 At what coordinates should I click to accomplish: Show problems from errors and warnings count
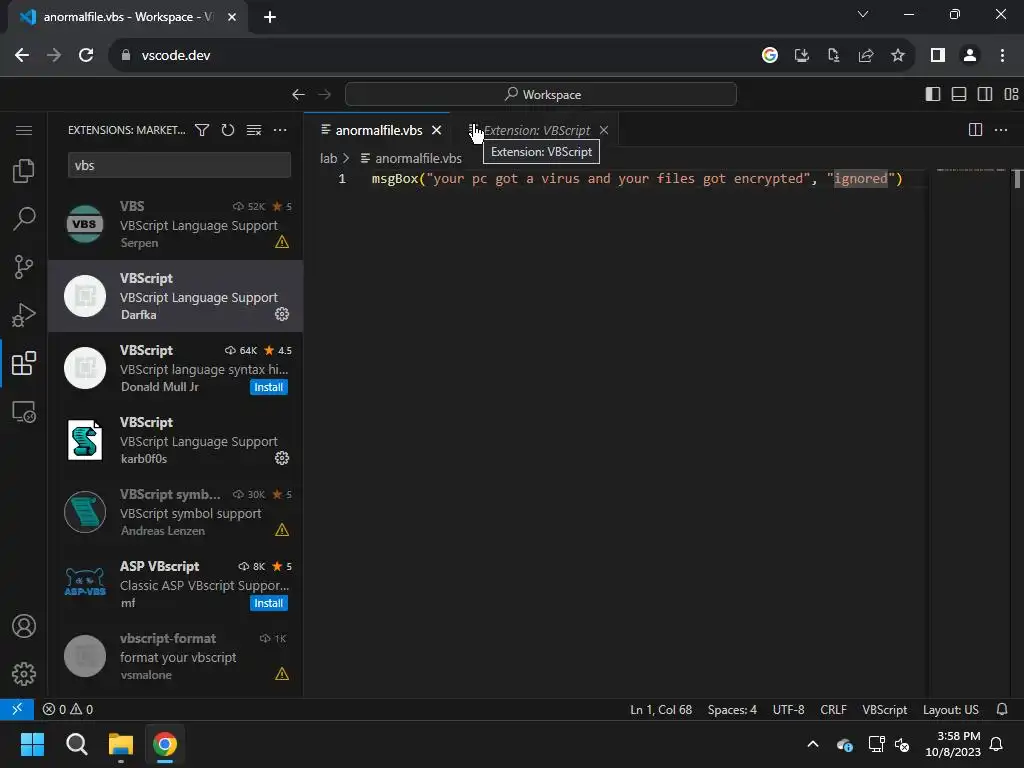pyautogui.click(x=68, y=709)
